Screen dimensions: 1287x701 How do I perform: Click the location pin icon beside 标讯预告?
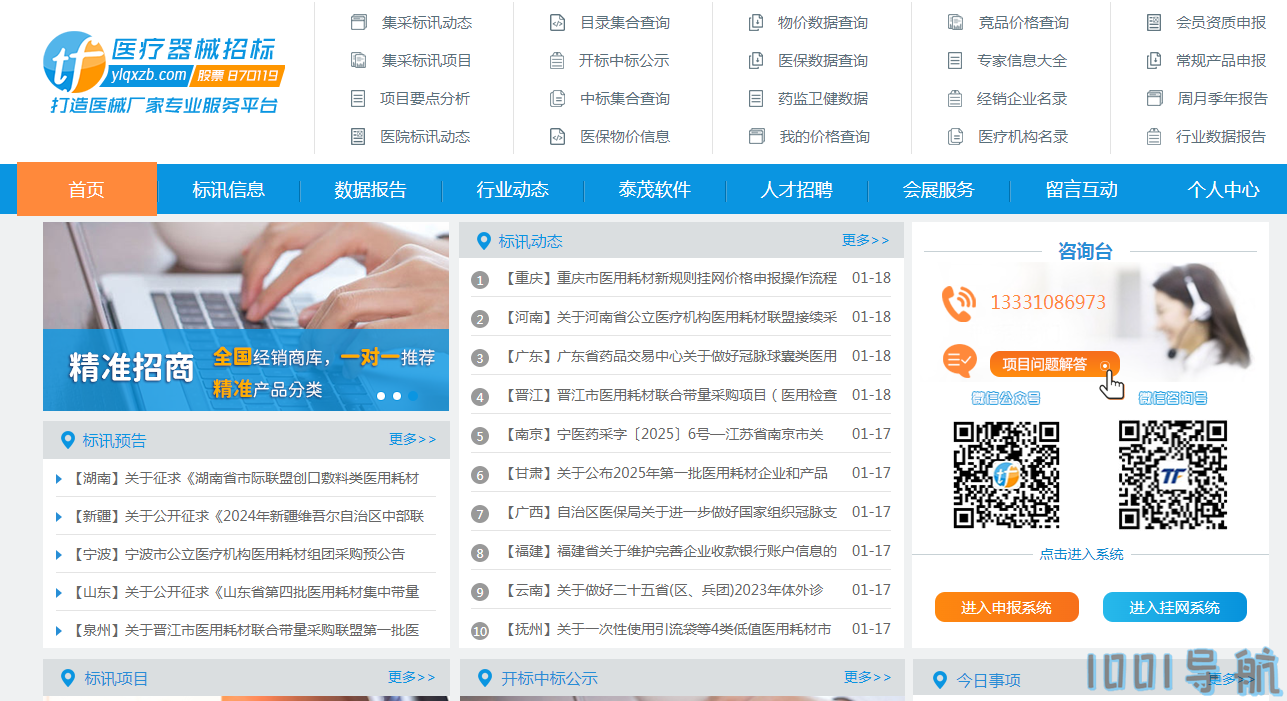pos(68,440)
